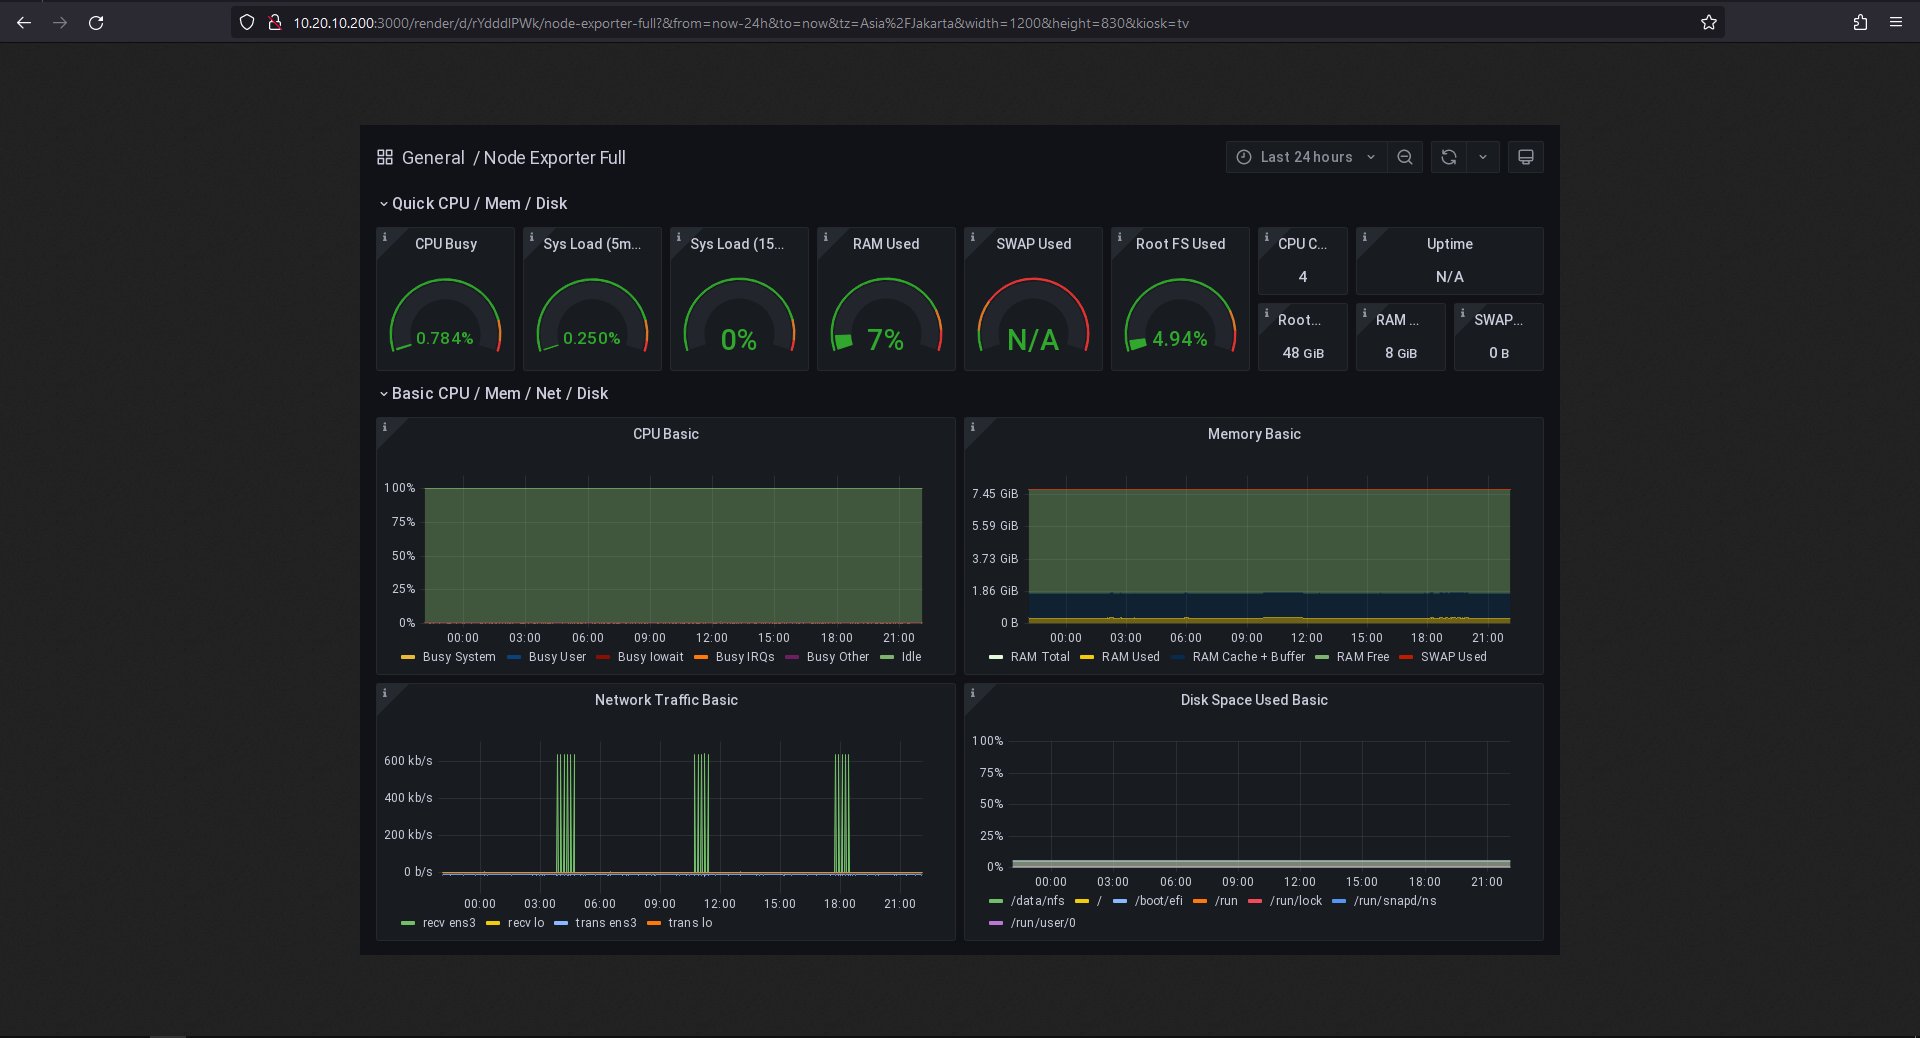Click the SWAP Used legend color swatch
Image resolution: width=1920 pixels, height=1038 pixels.
(1406, 657)
